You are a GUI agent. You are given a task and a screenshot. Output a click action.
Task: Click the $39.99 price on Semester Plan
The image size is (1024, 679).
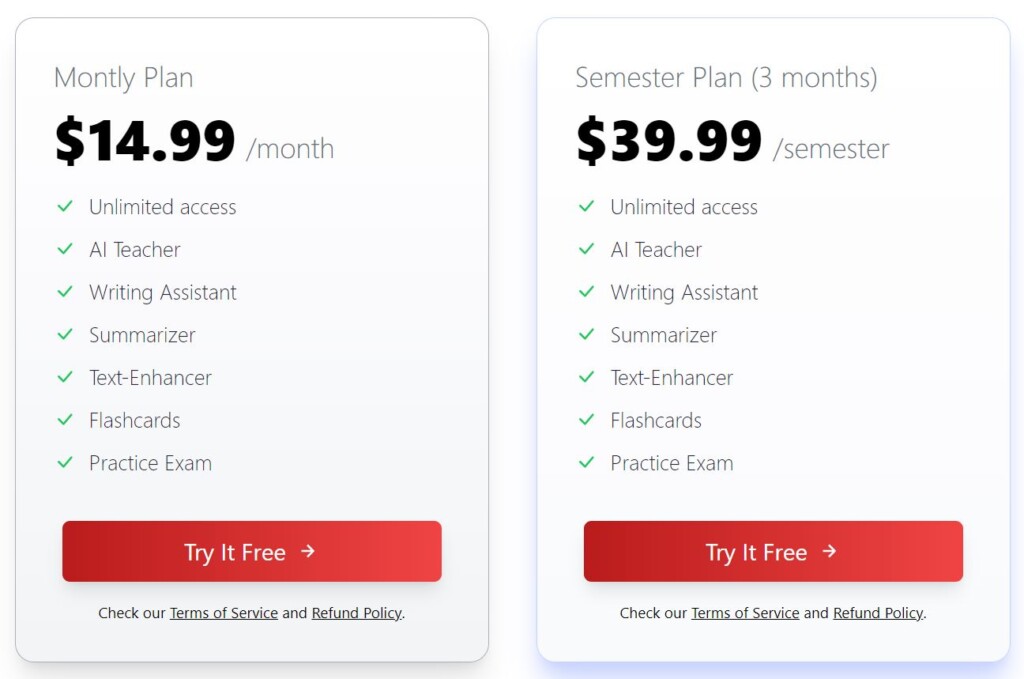tap(666, 141)
